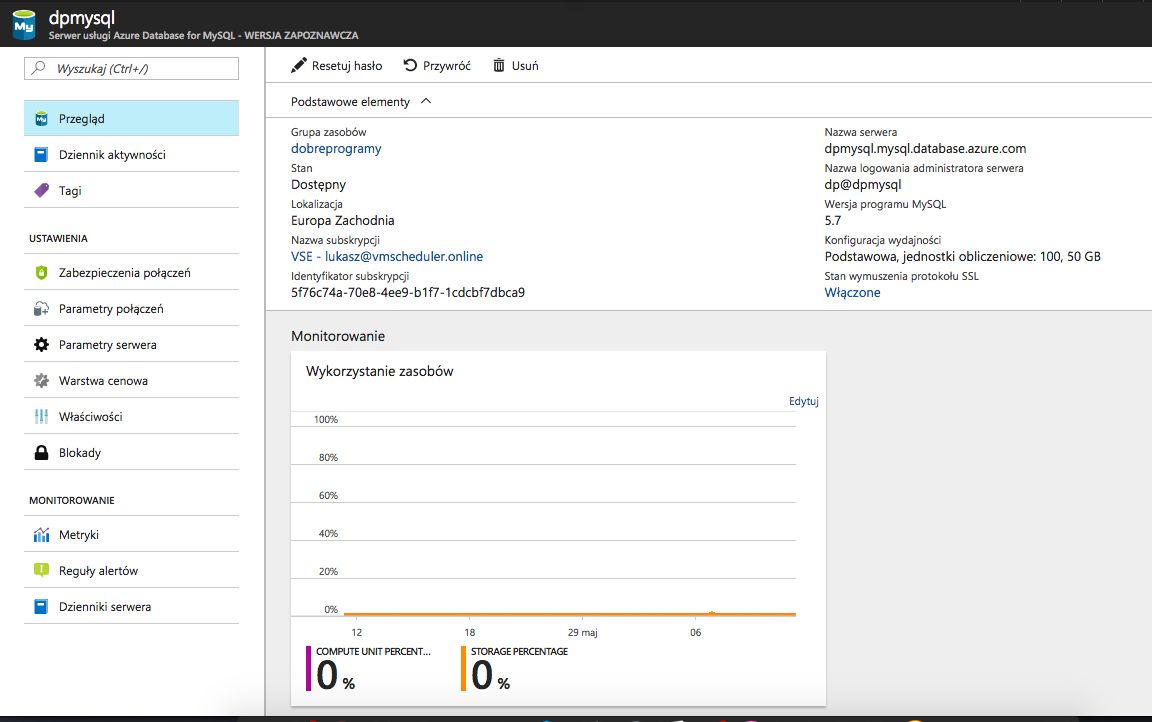1152x722 pixels.
Task: Open the VSE subscription link
Action: coord(387,257)
